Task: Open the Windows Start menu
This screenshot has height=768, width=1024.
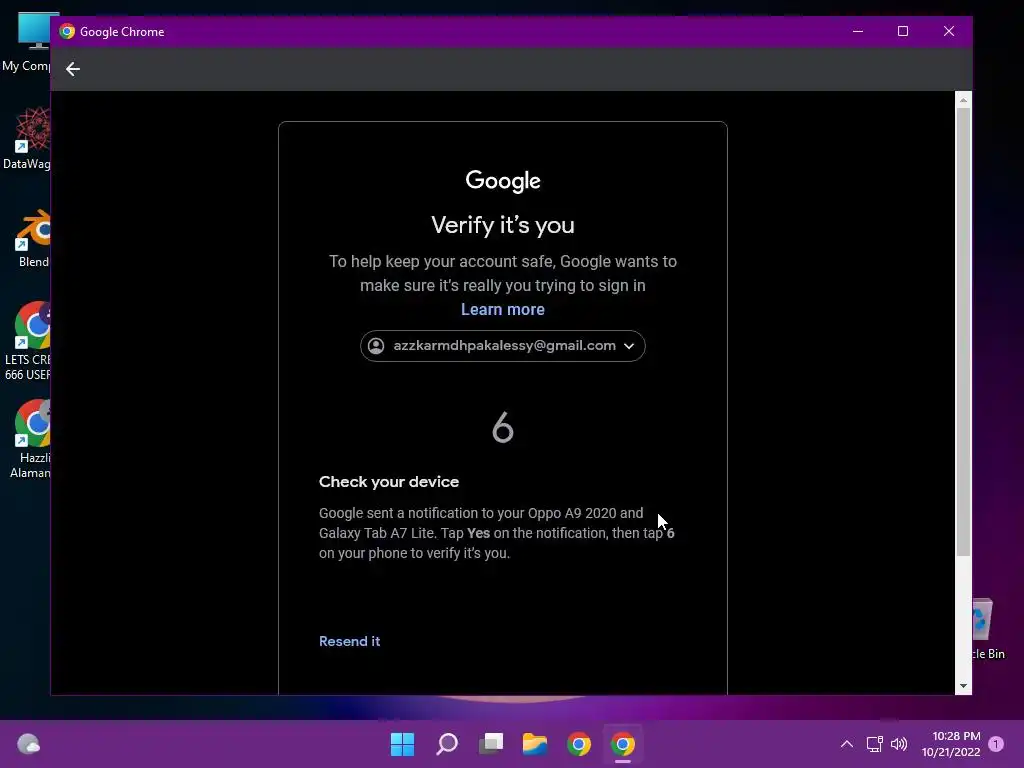Action: tap(402, 744)
